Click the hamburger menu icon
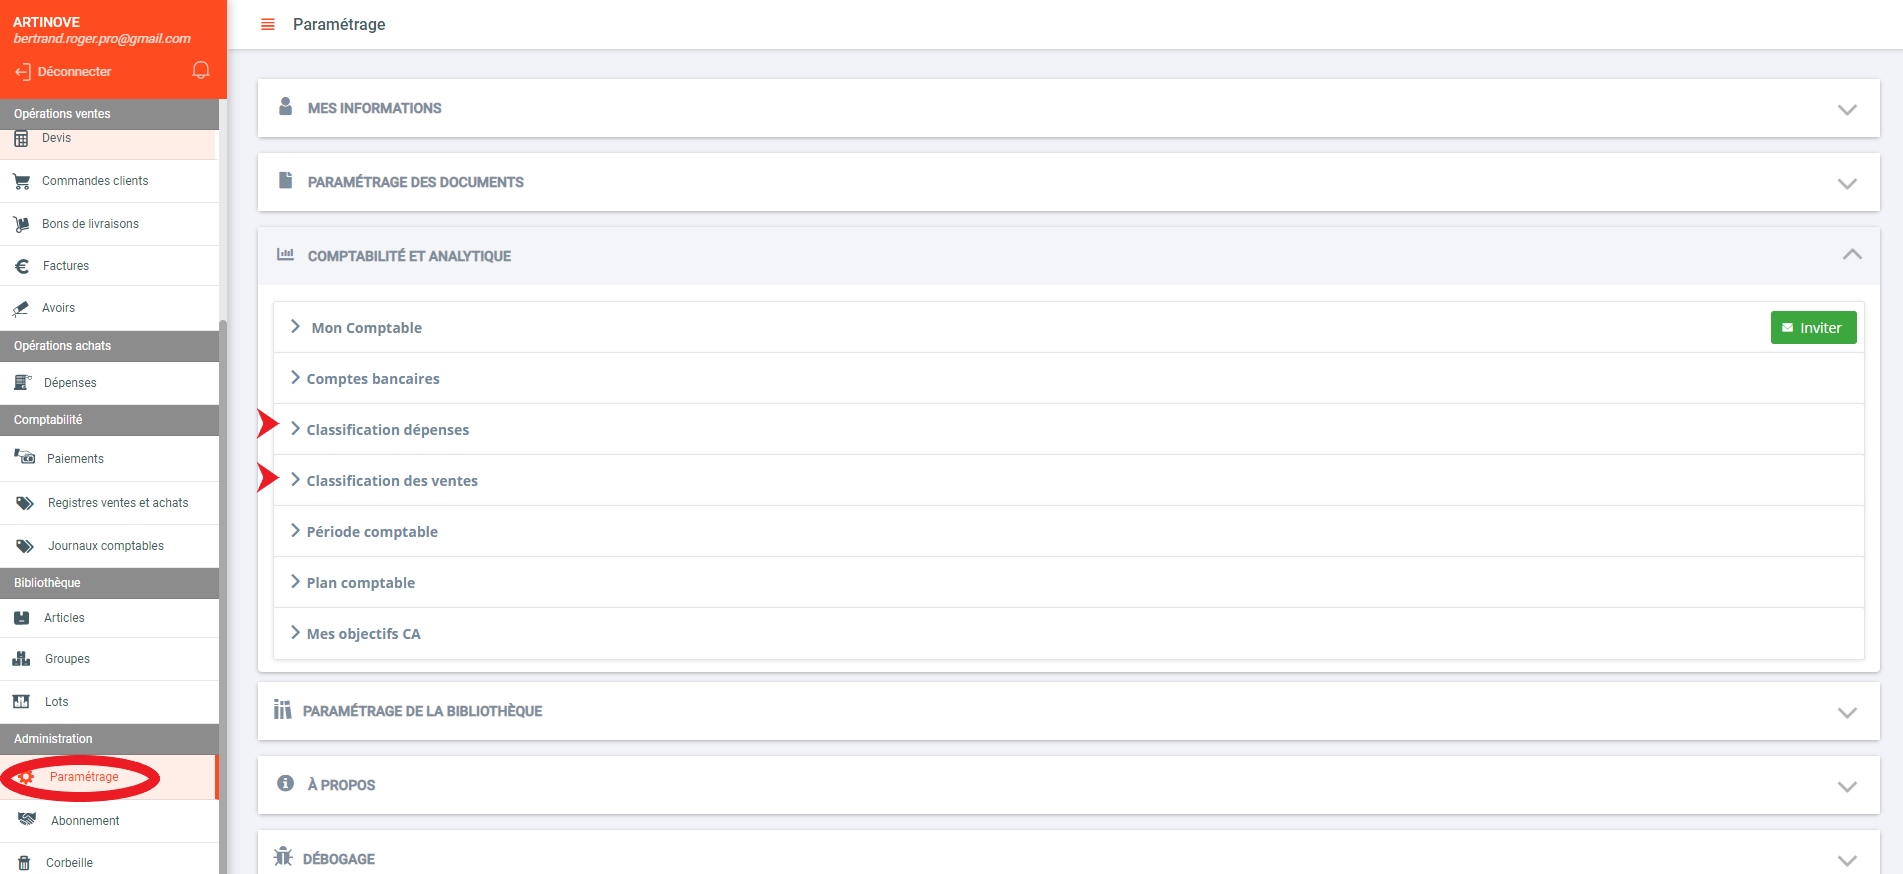 268,24
